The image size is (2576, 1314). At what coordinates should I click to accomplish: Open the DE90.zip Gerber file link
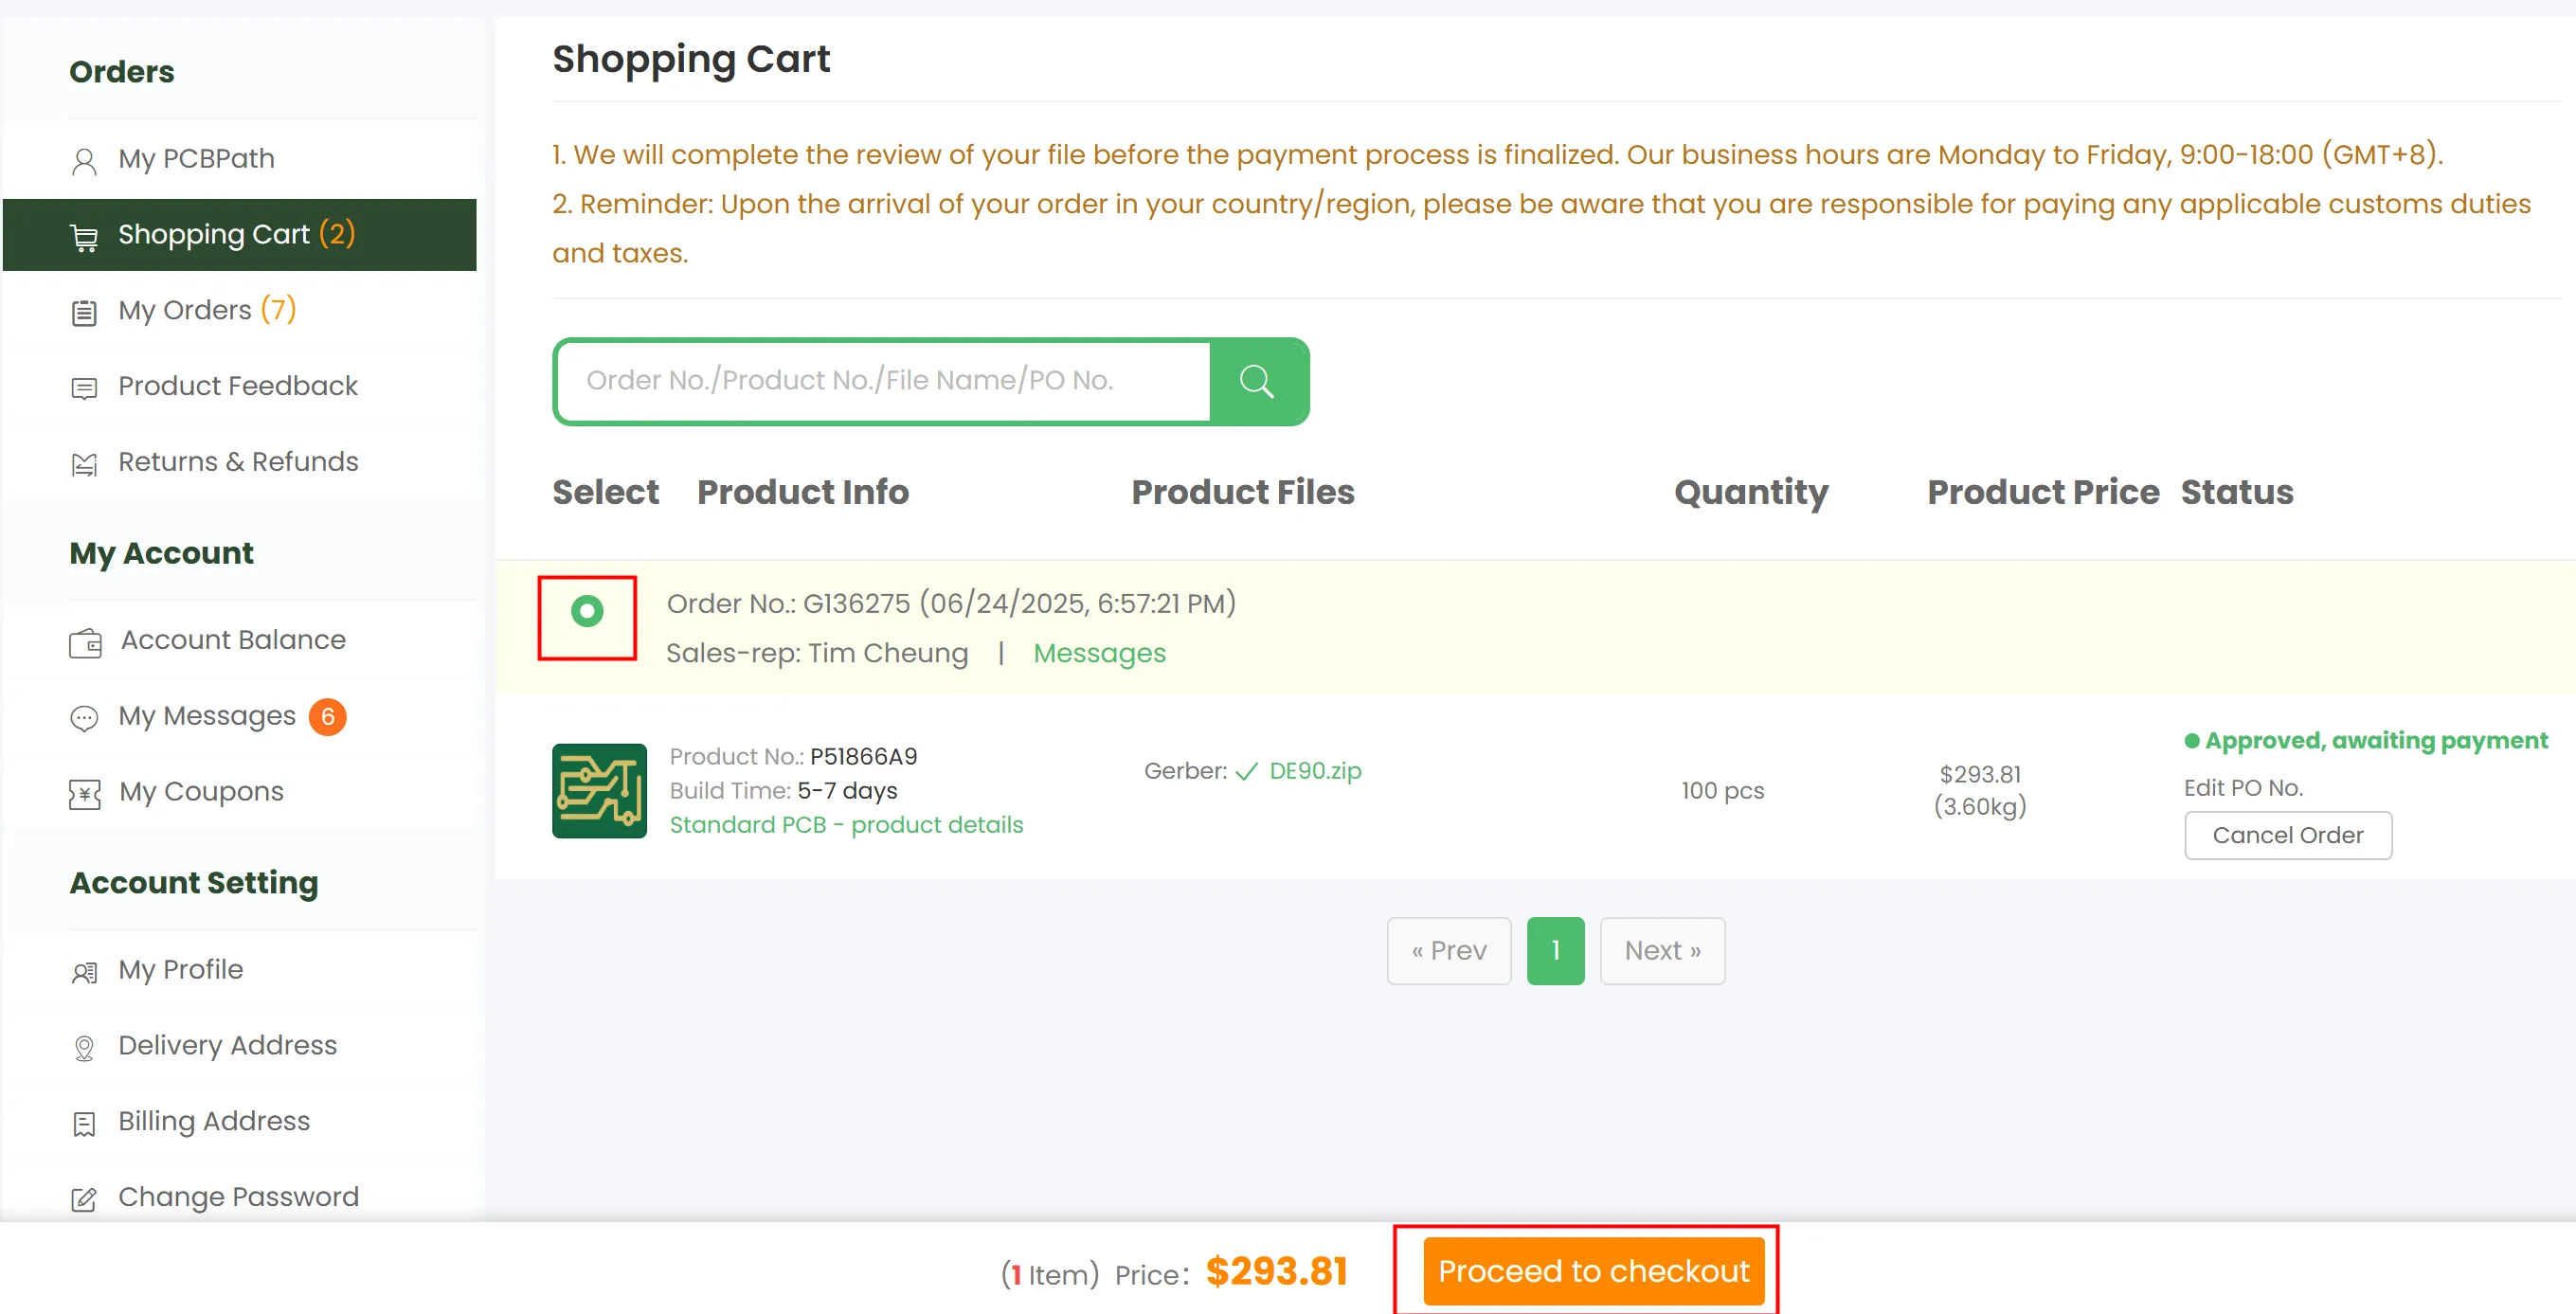[1314, 771]
